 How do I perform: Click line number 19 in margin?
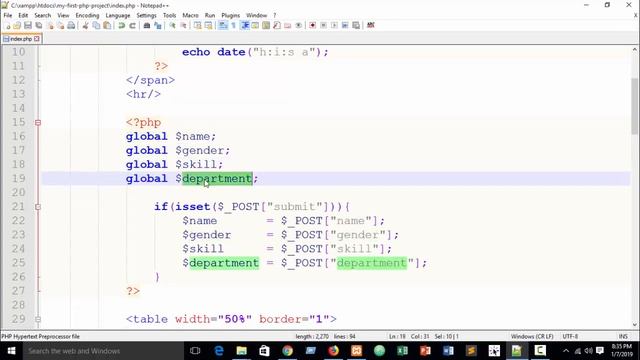tap(18, 178)
